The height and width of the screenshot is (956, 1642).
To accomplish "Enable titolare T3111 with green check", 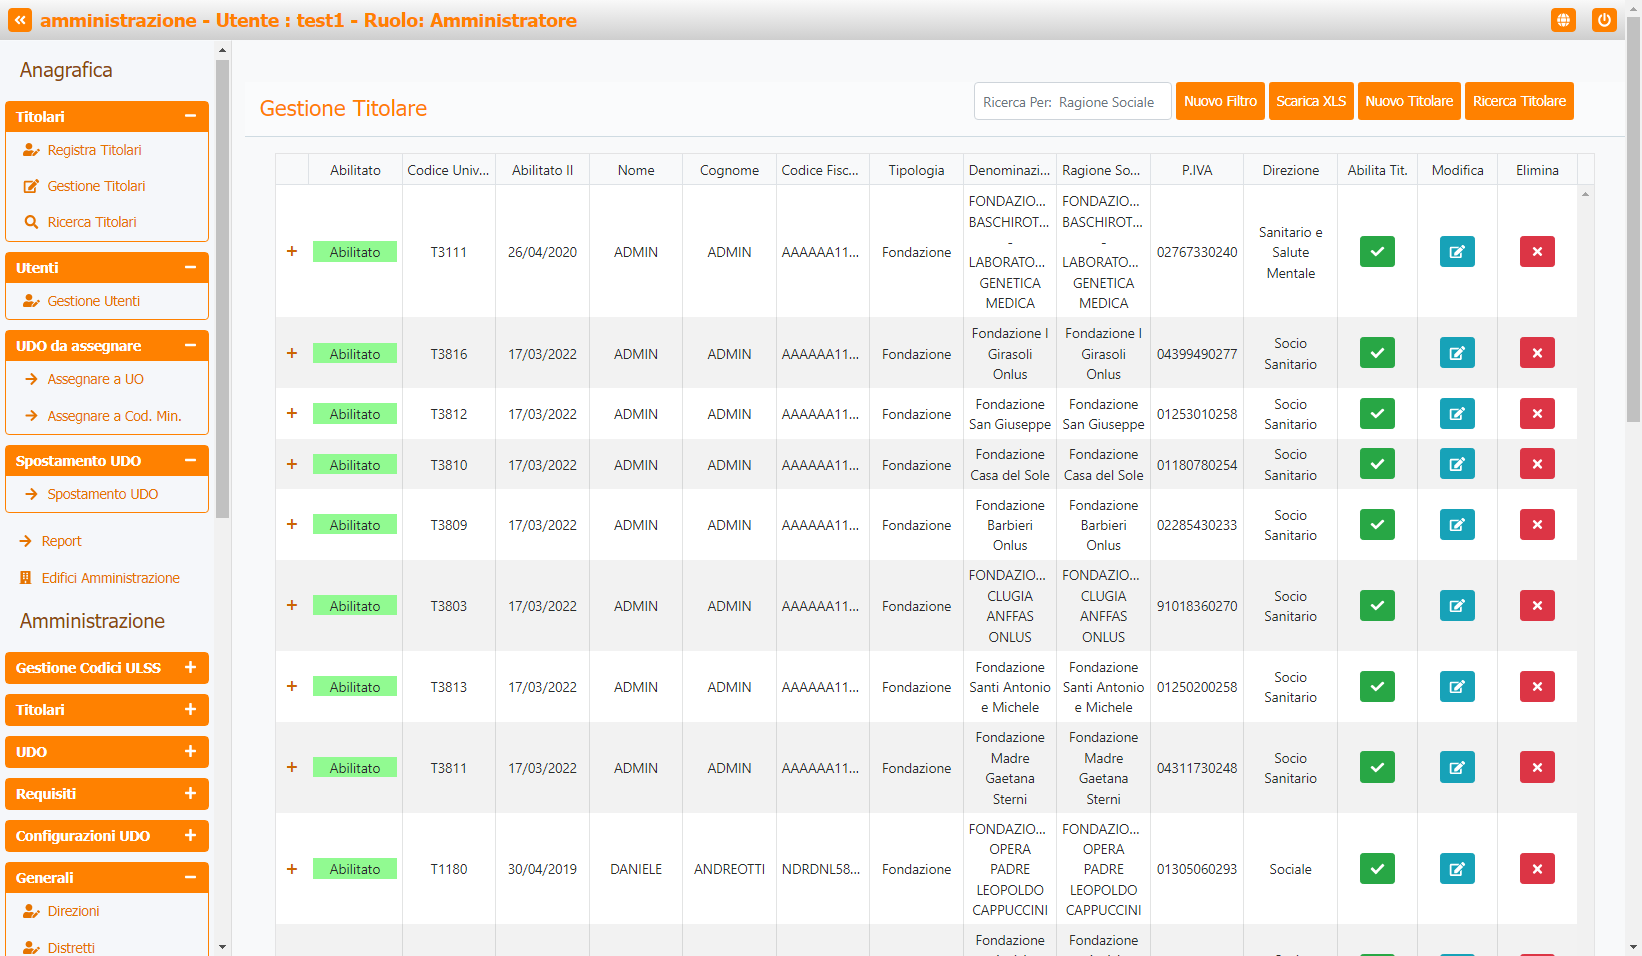I will (x=1377, y=252).
